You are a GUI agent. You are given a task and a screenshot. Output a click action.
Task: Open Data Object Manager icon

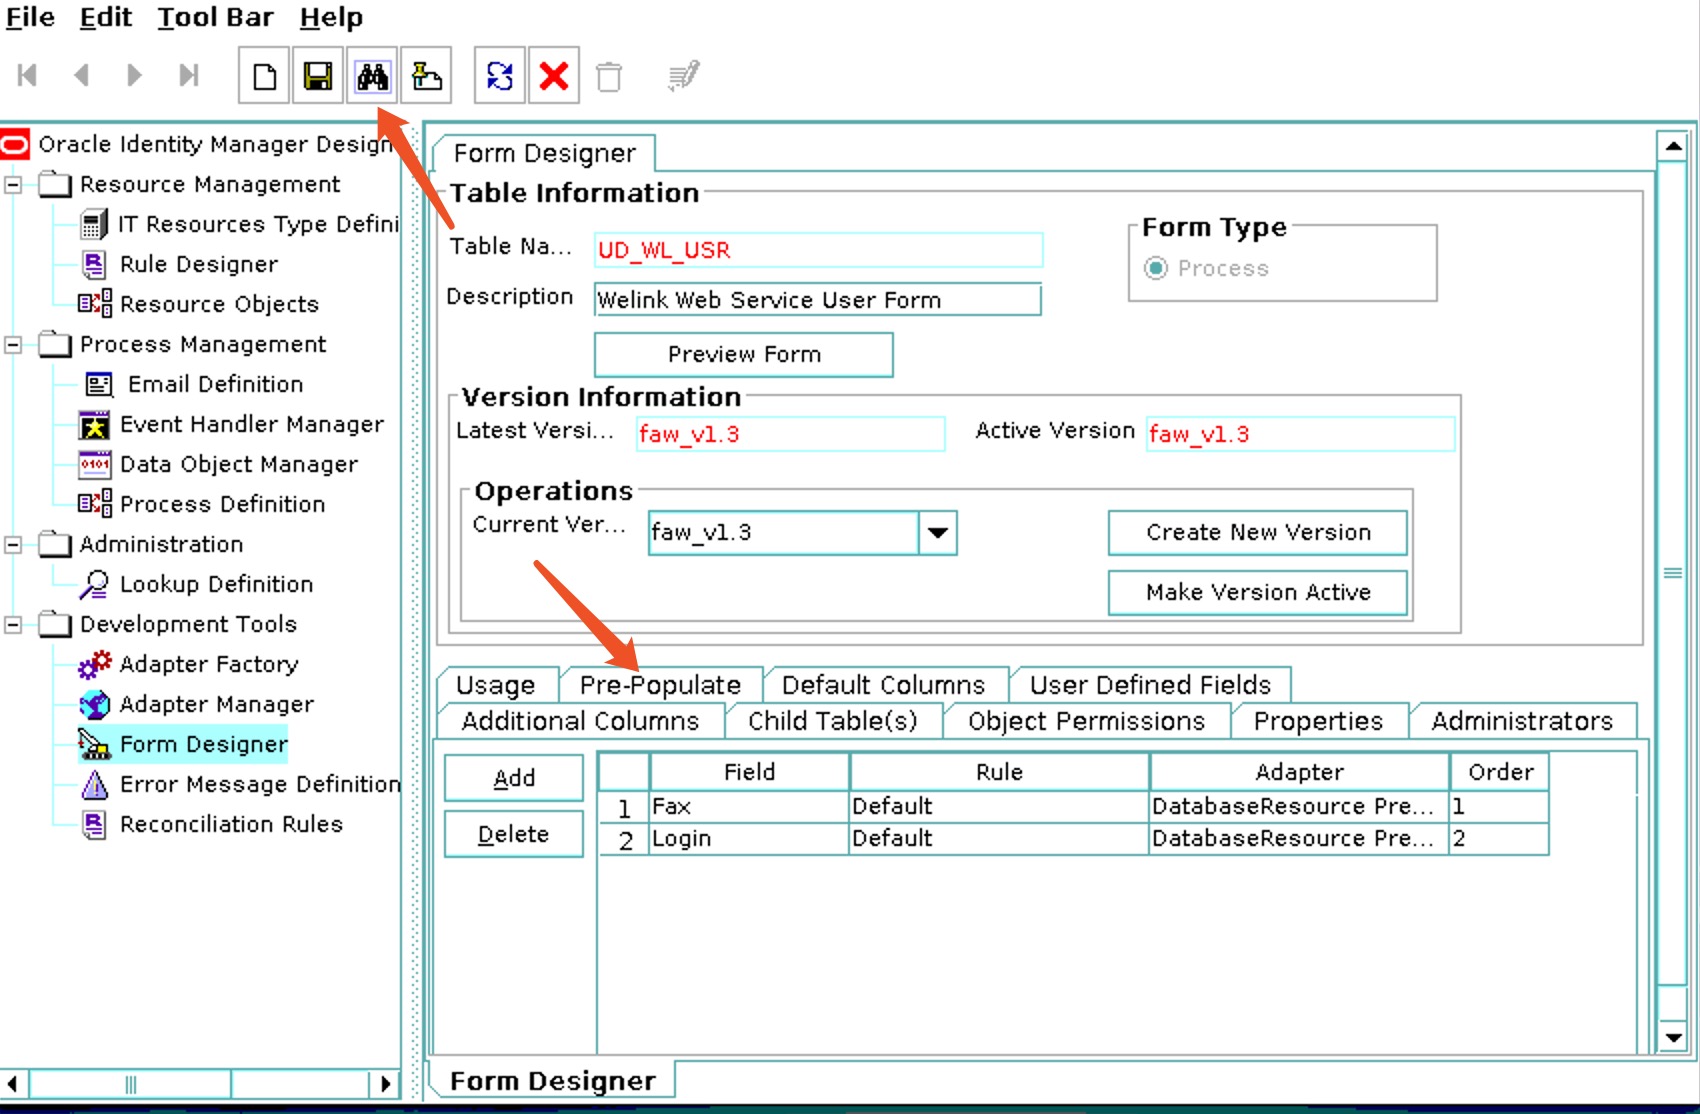94,464
